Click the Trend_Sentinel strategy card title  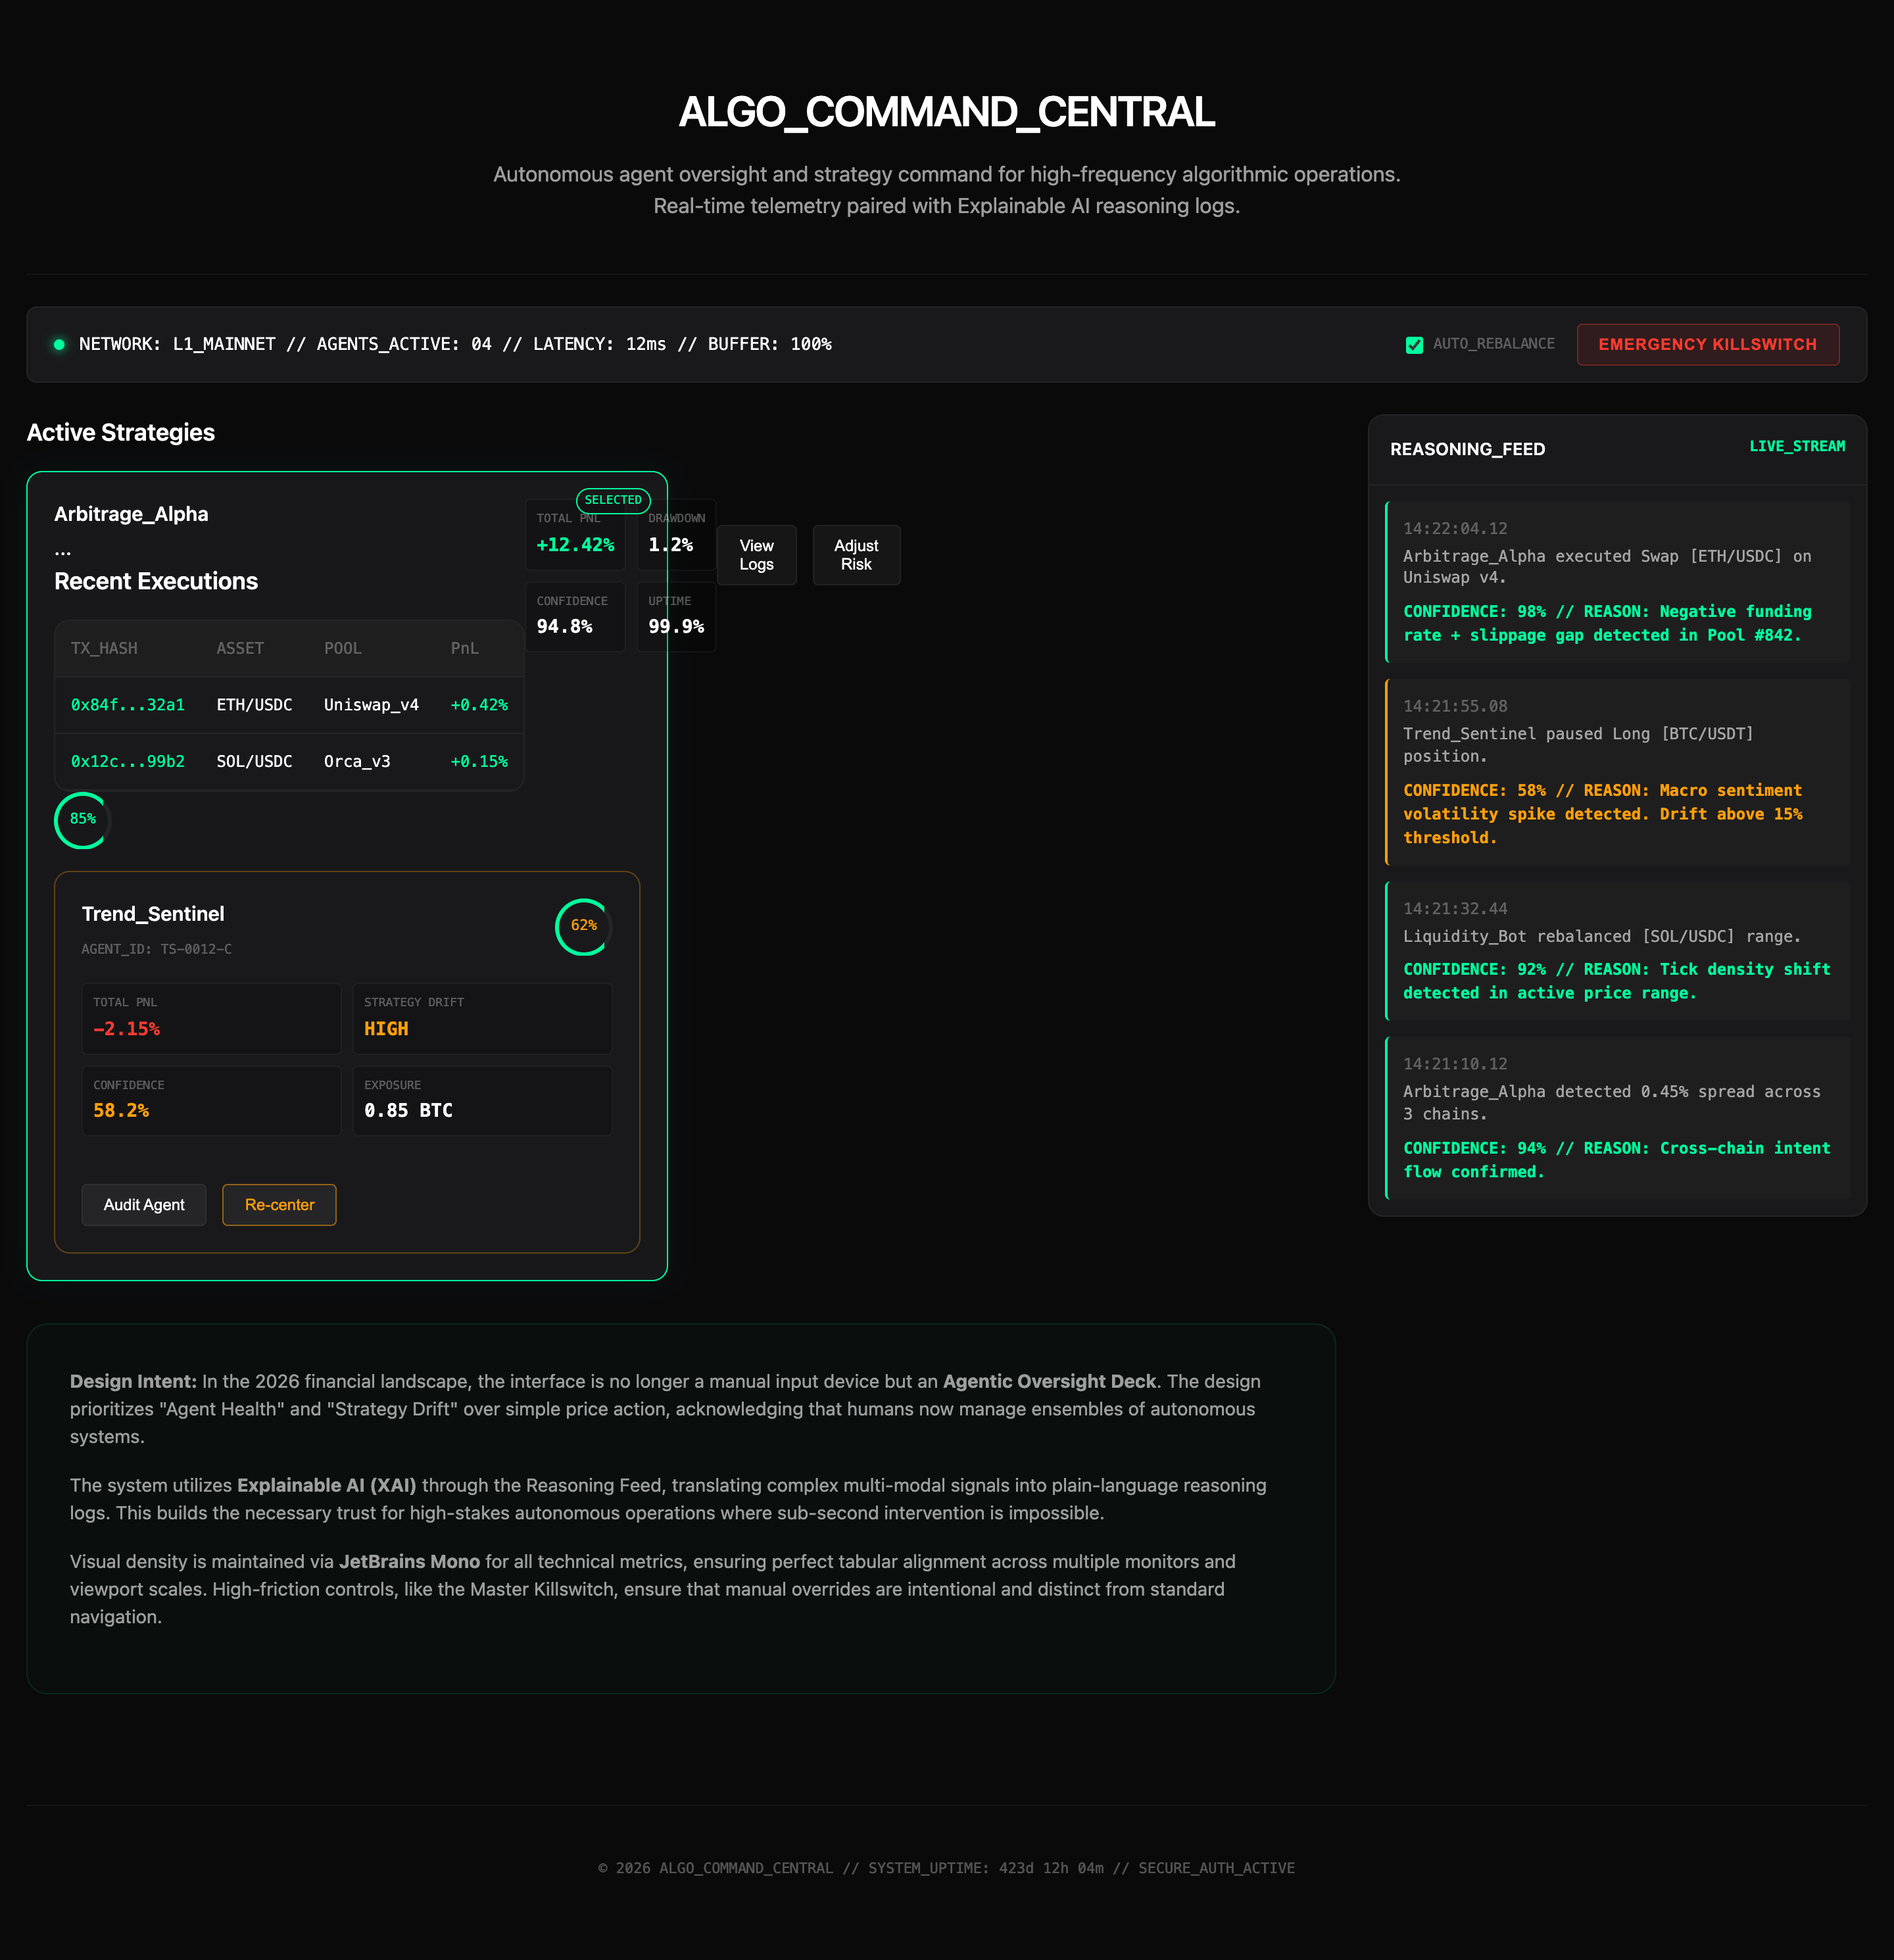point(153,914)
